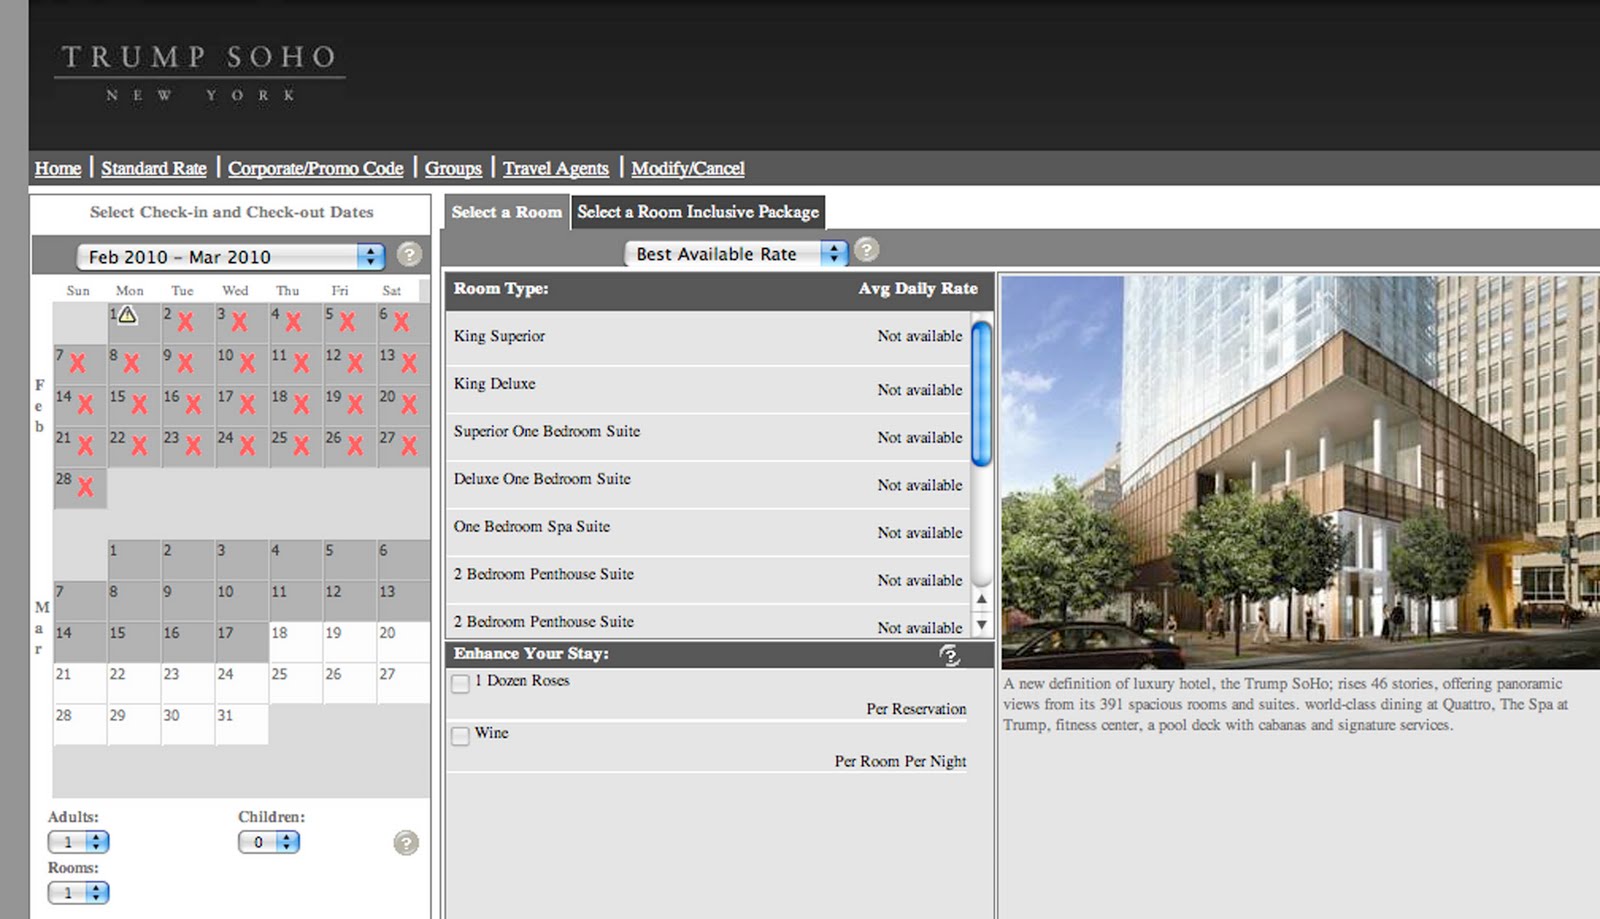This screenshot has width=1600, height=919.
Task: Open the Children count dropdown
Action: click(x=268, y=842)
